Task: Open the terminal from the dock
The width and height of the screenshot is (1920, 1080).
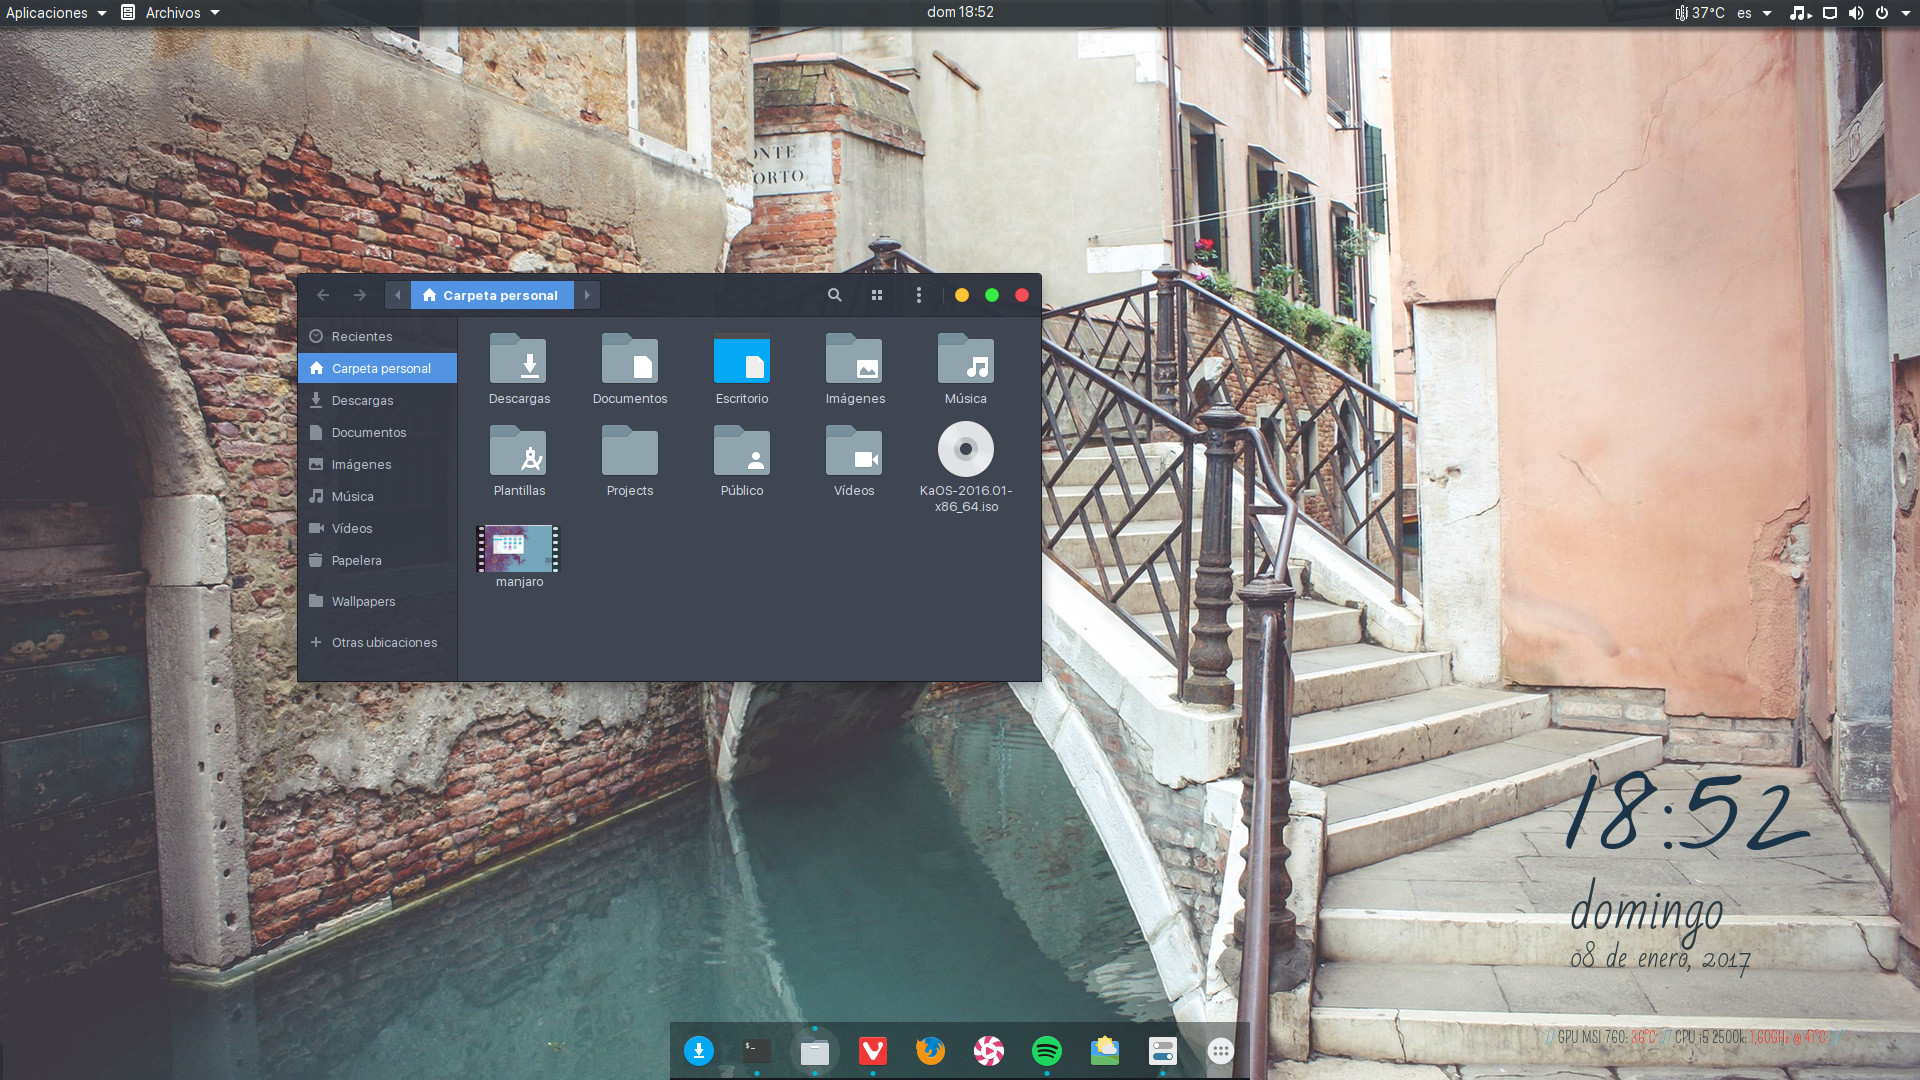Action: pyautogui.click(x=755, y=1051)
